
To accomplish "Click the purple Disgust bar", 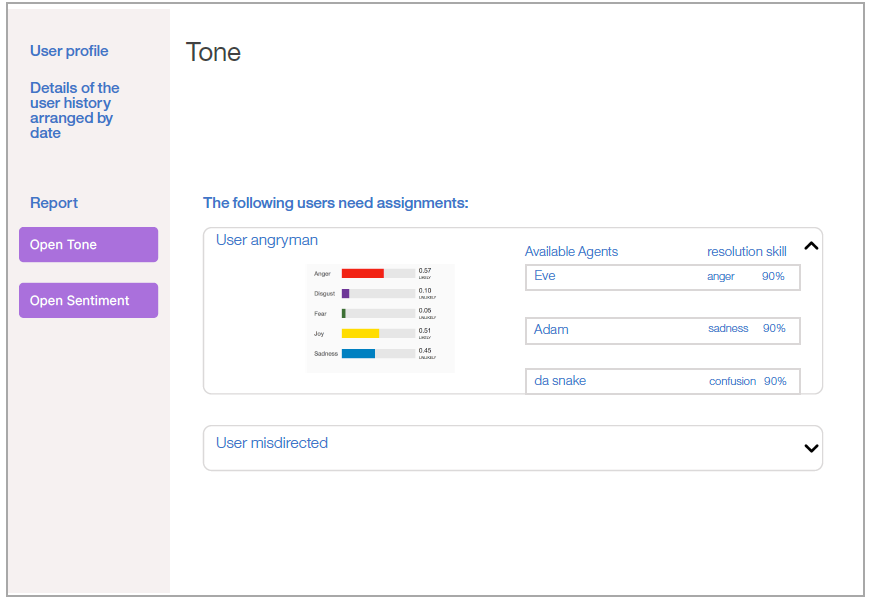I will 345,294.
